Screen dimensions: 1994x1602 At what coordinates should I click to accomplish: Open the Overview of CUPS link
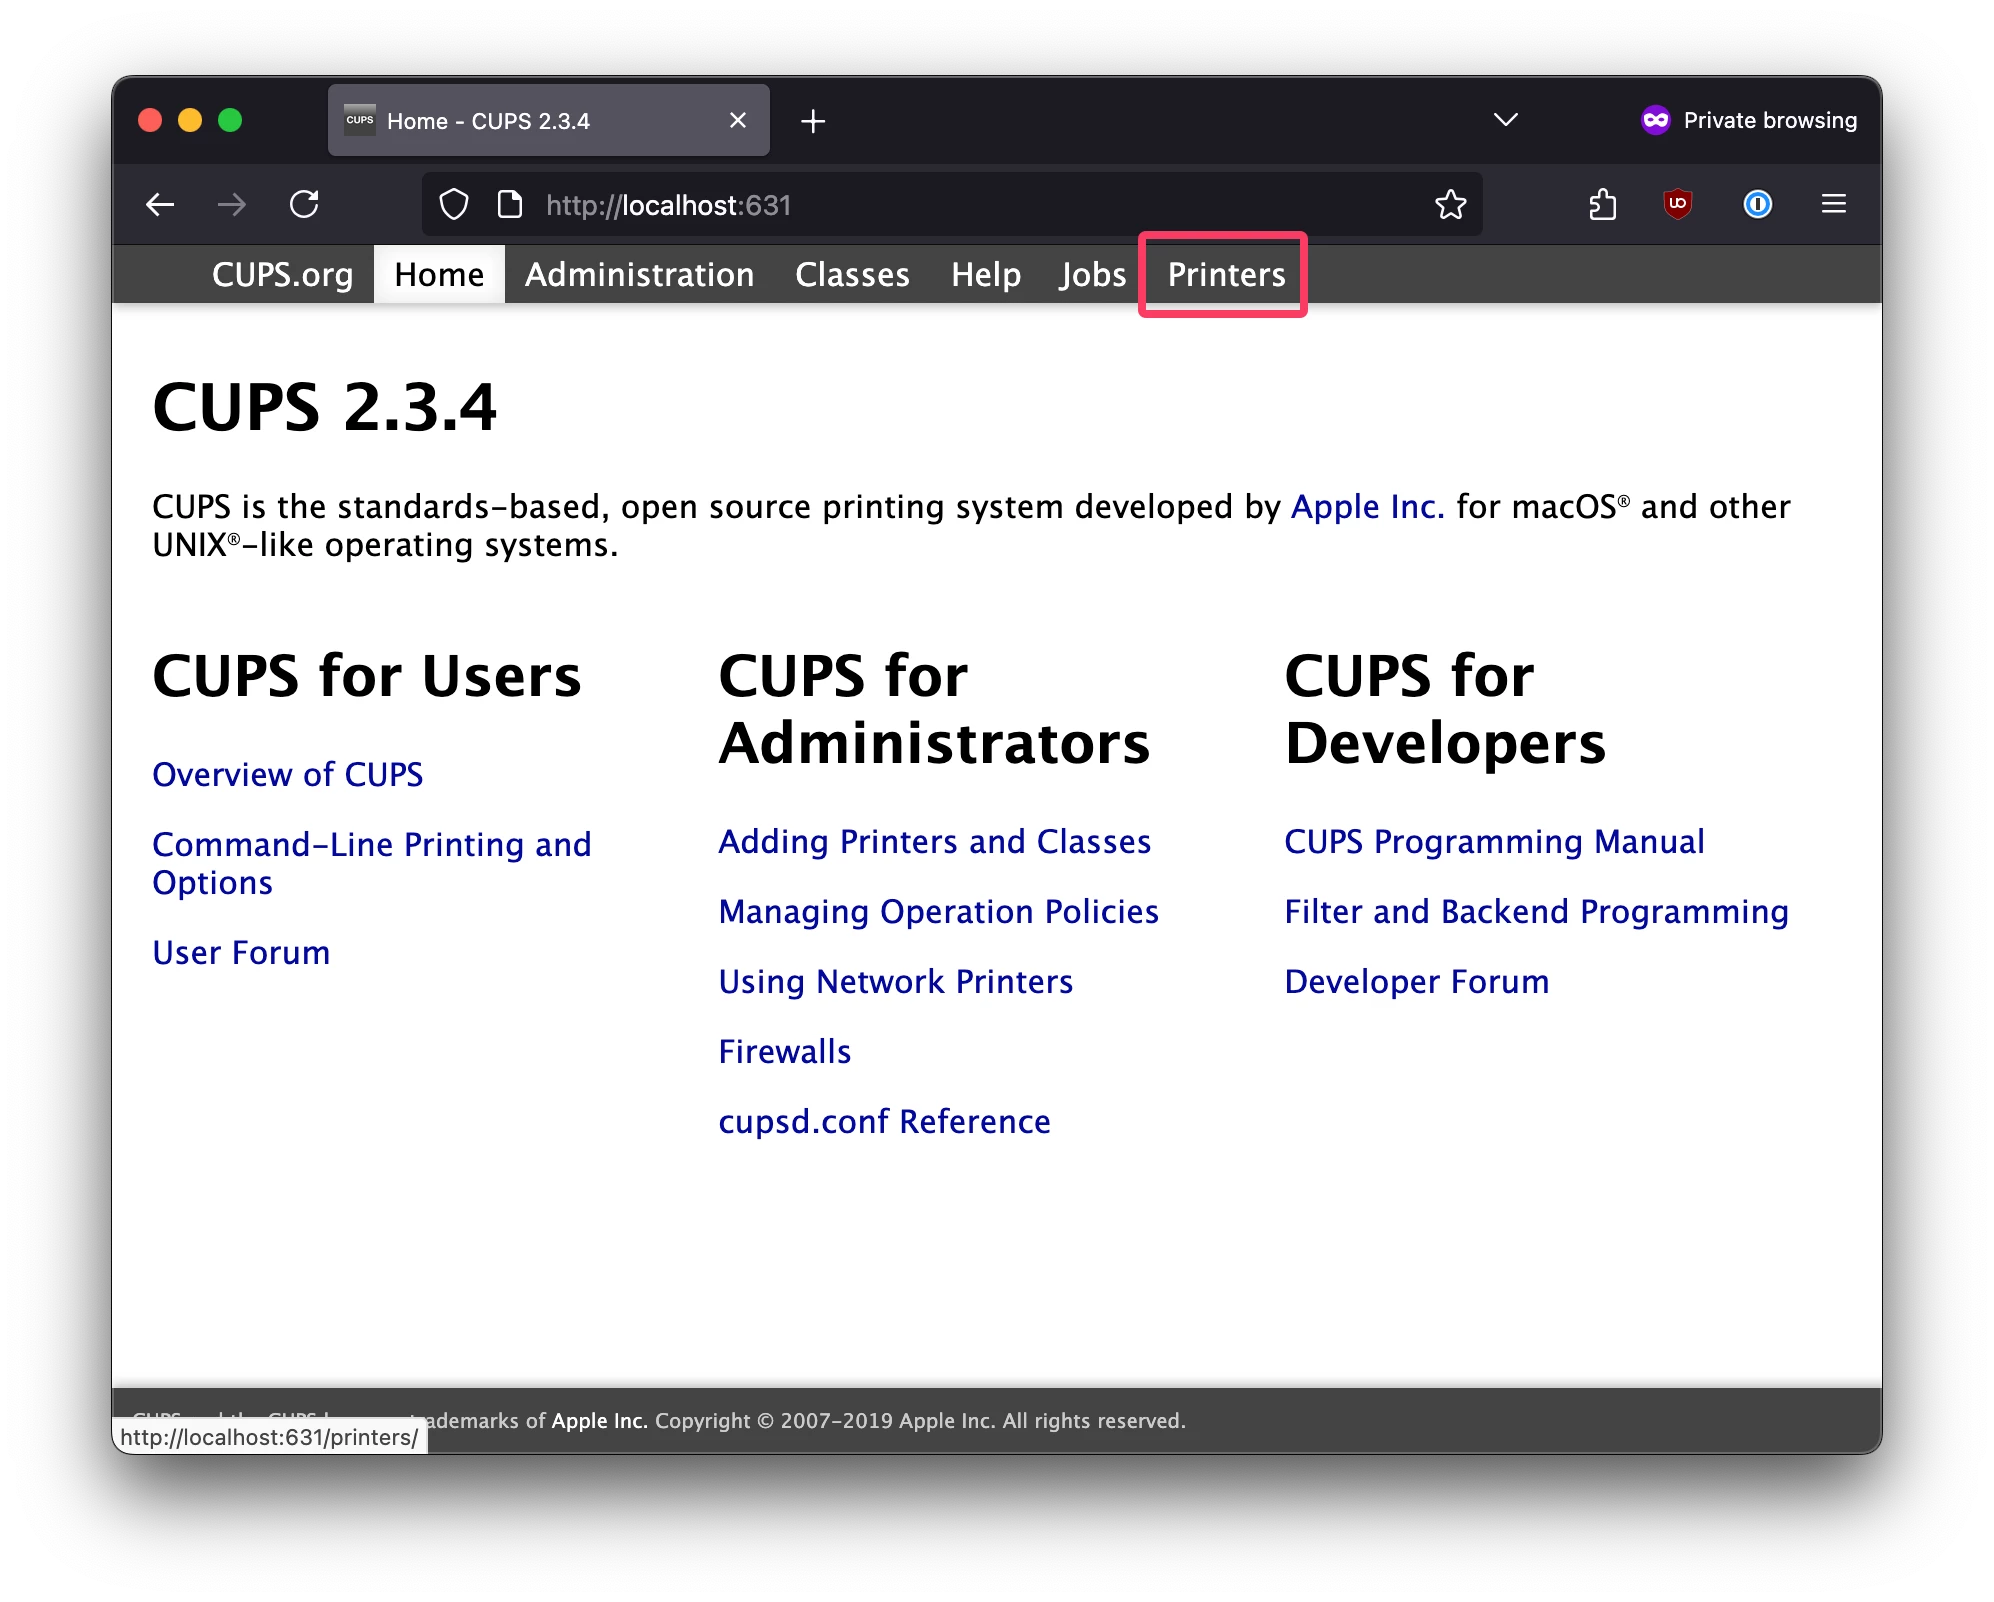[x=287, y=775]
